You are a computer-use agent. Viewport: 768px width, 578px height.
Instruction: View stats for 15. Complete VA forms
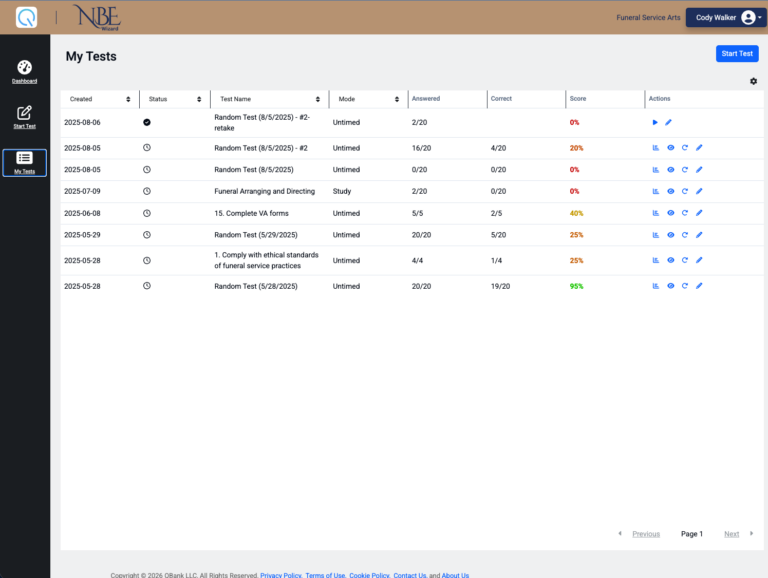tap(656, 213)
